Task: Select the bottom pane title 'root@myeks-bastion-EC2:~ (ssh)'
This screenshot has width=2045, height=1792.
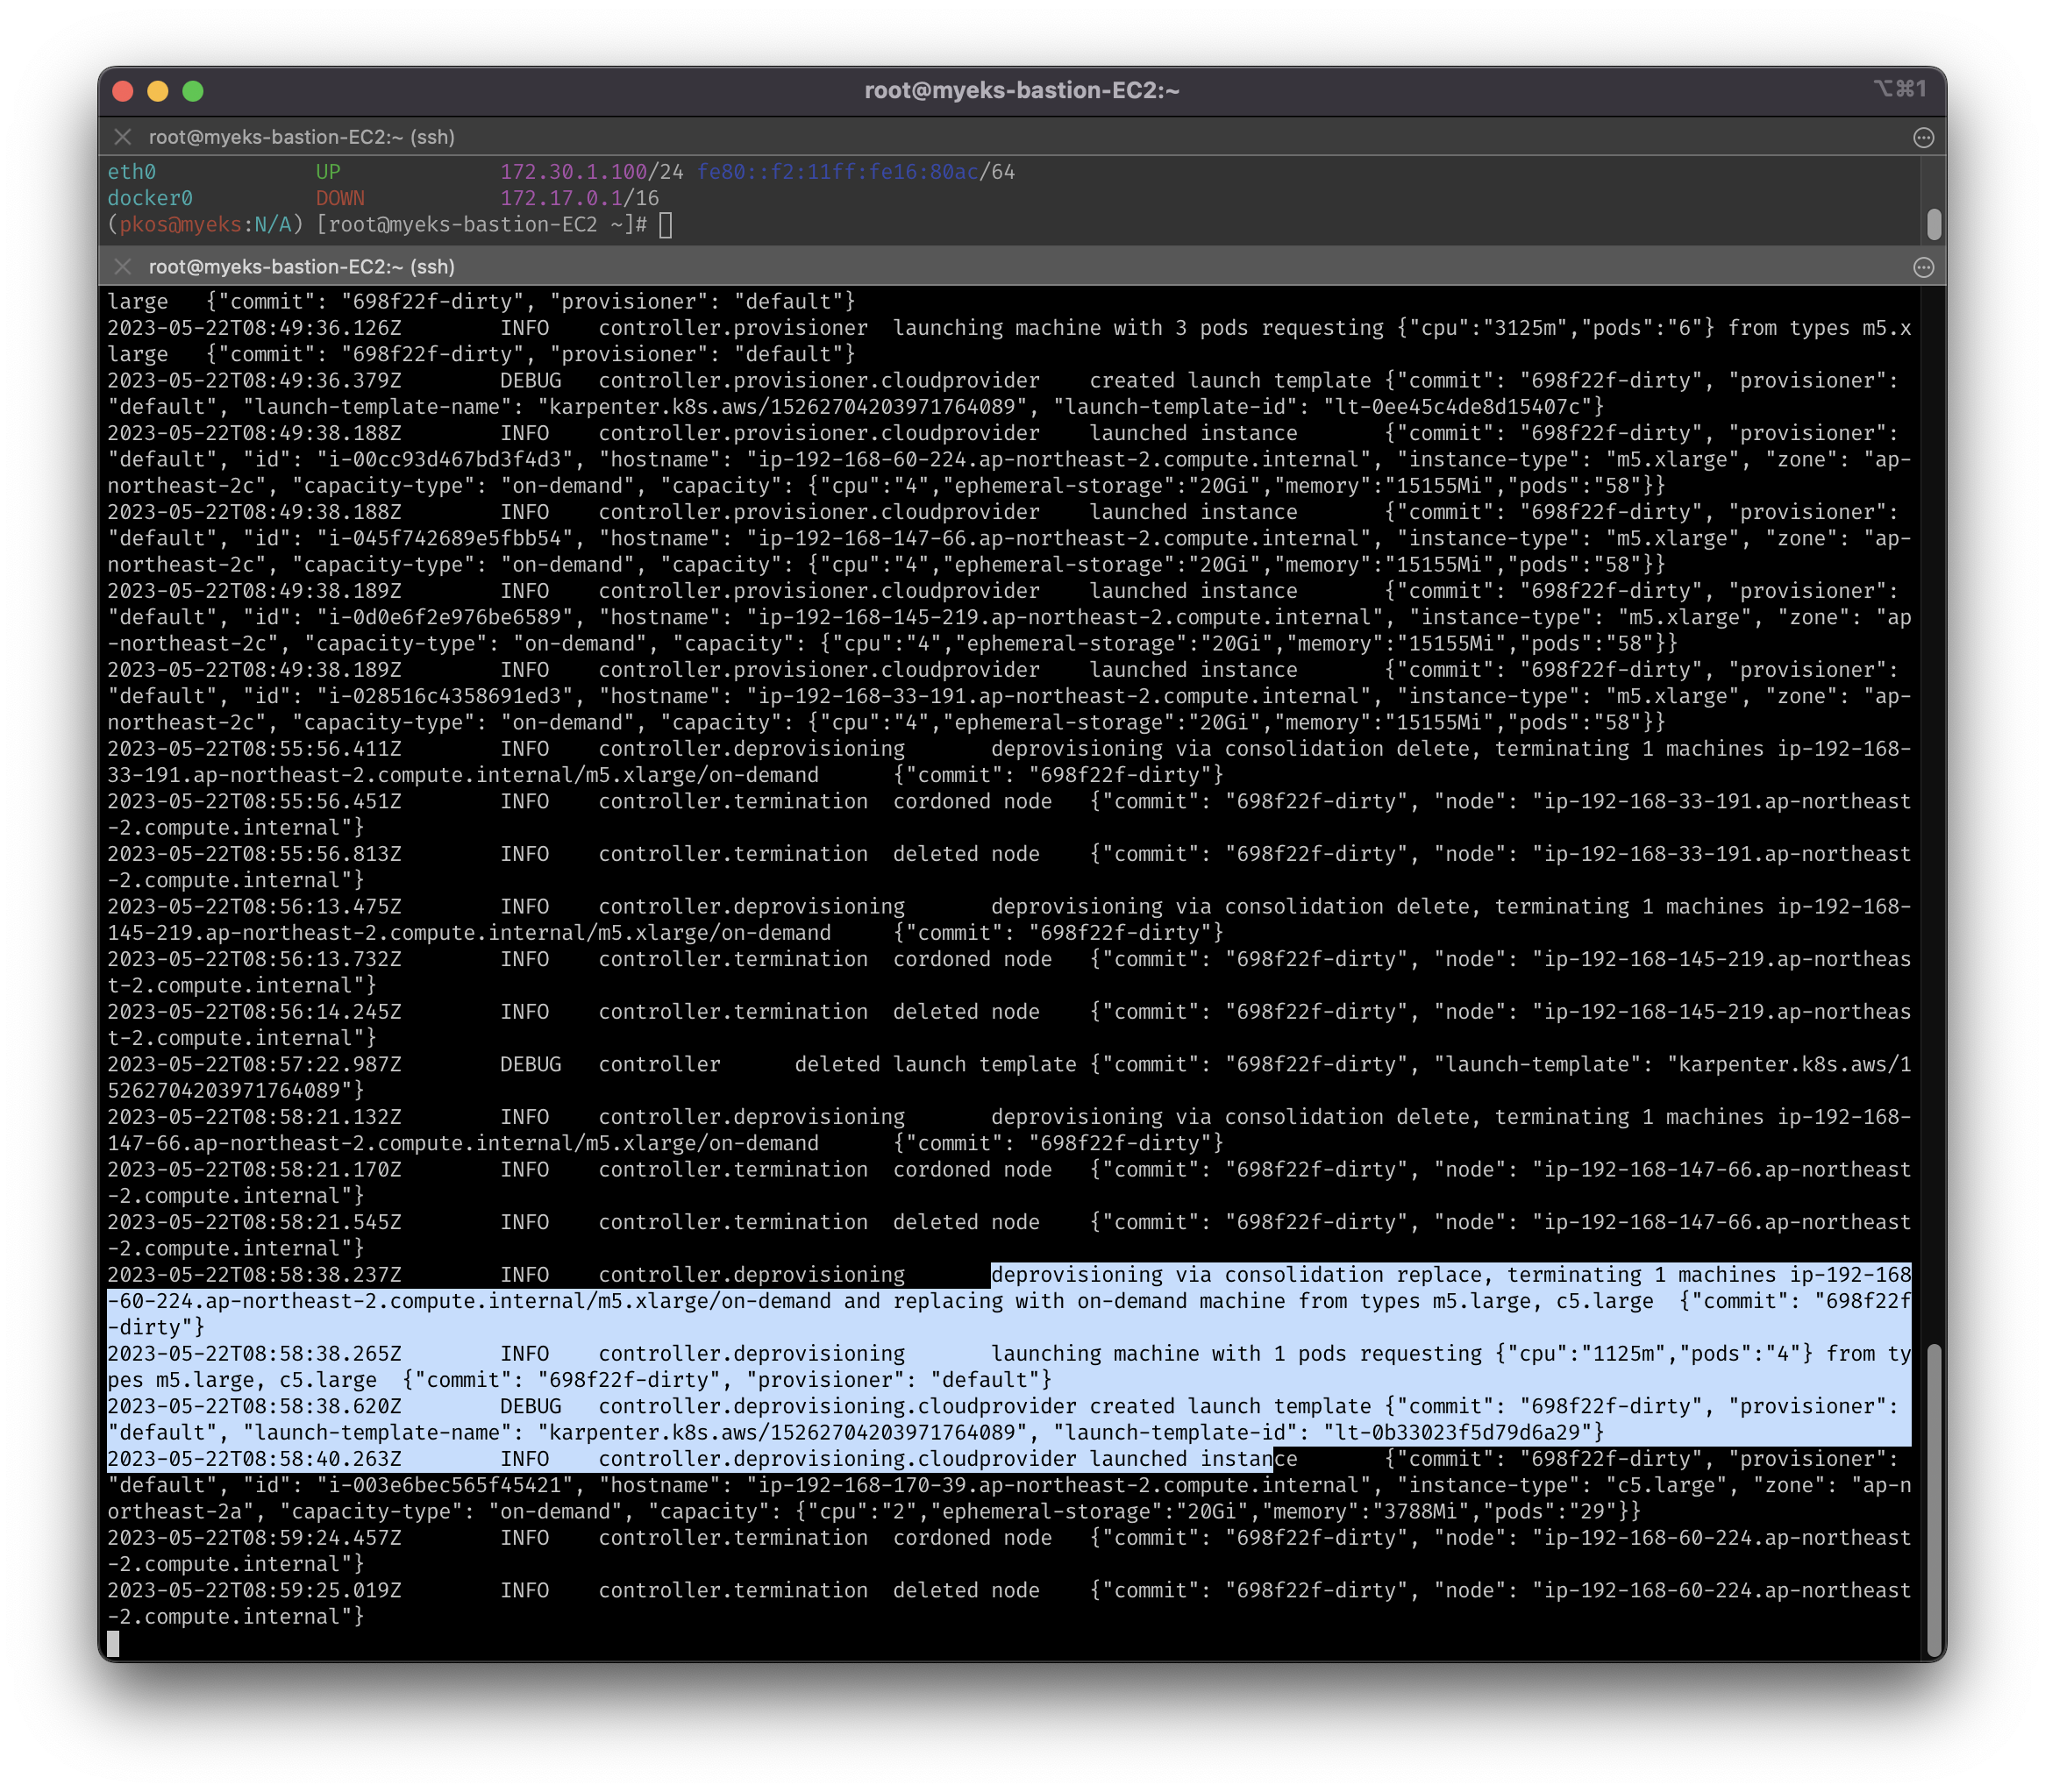Action: (x=302, y=267)
